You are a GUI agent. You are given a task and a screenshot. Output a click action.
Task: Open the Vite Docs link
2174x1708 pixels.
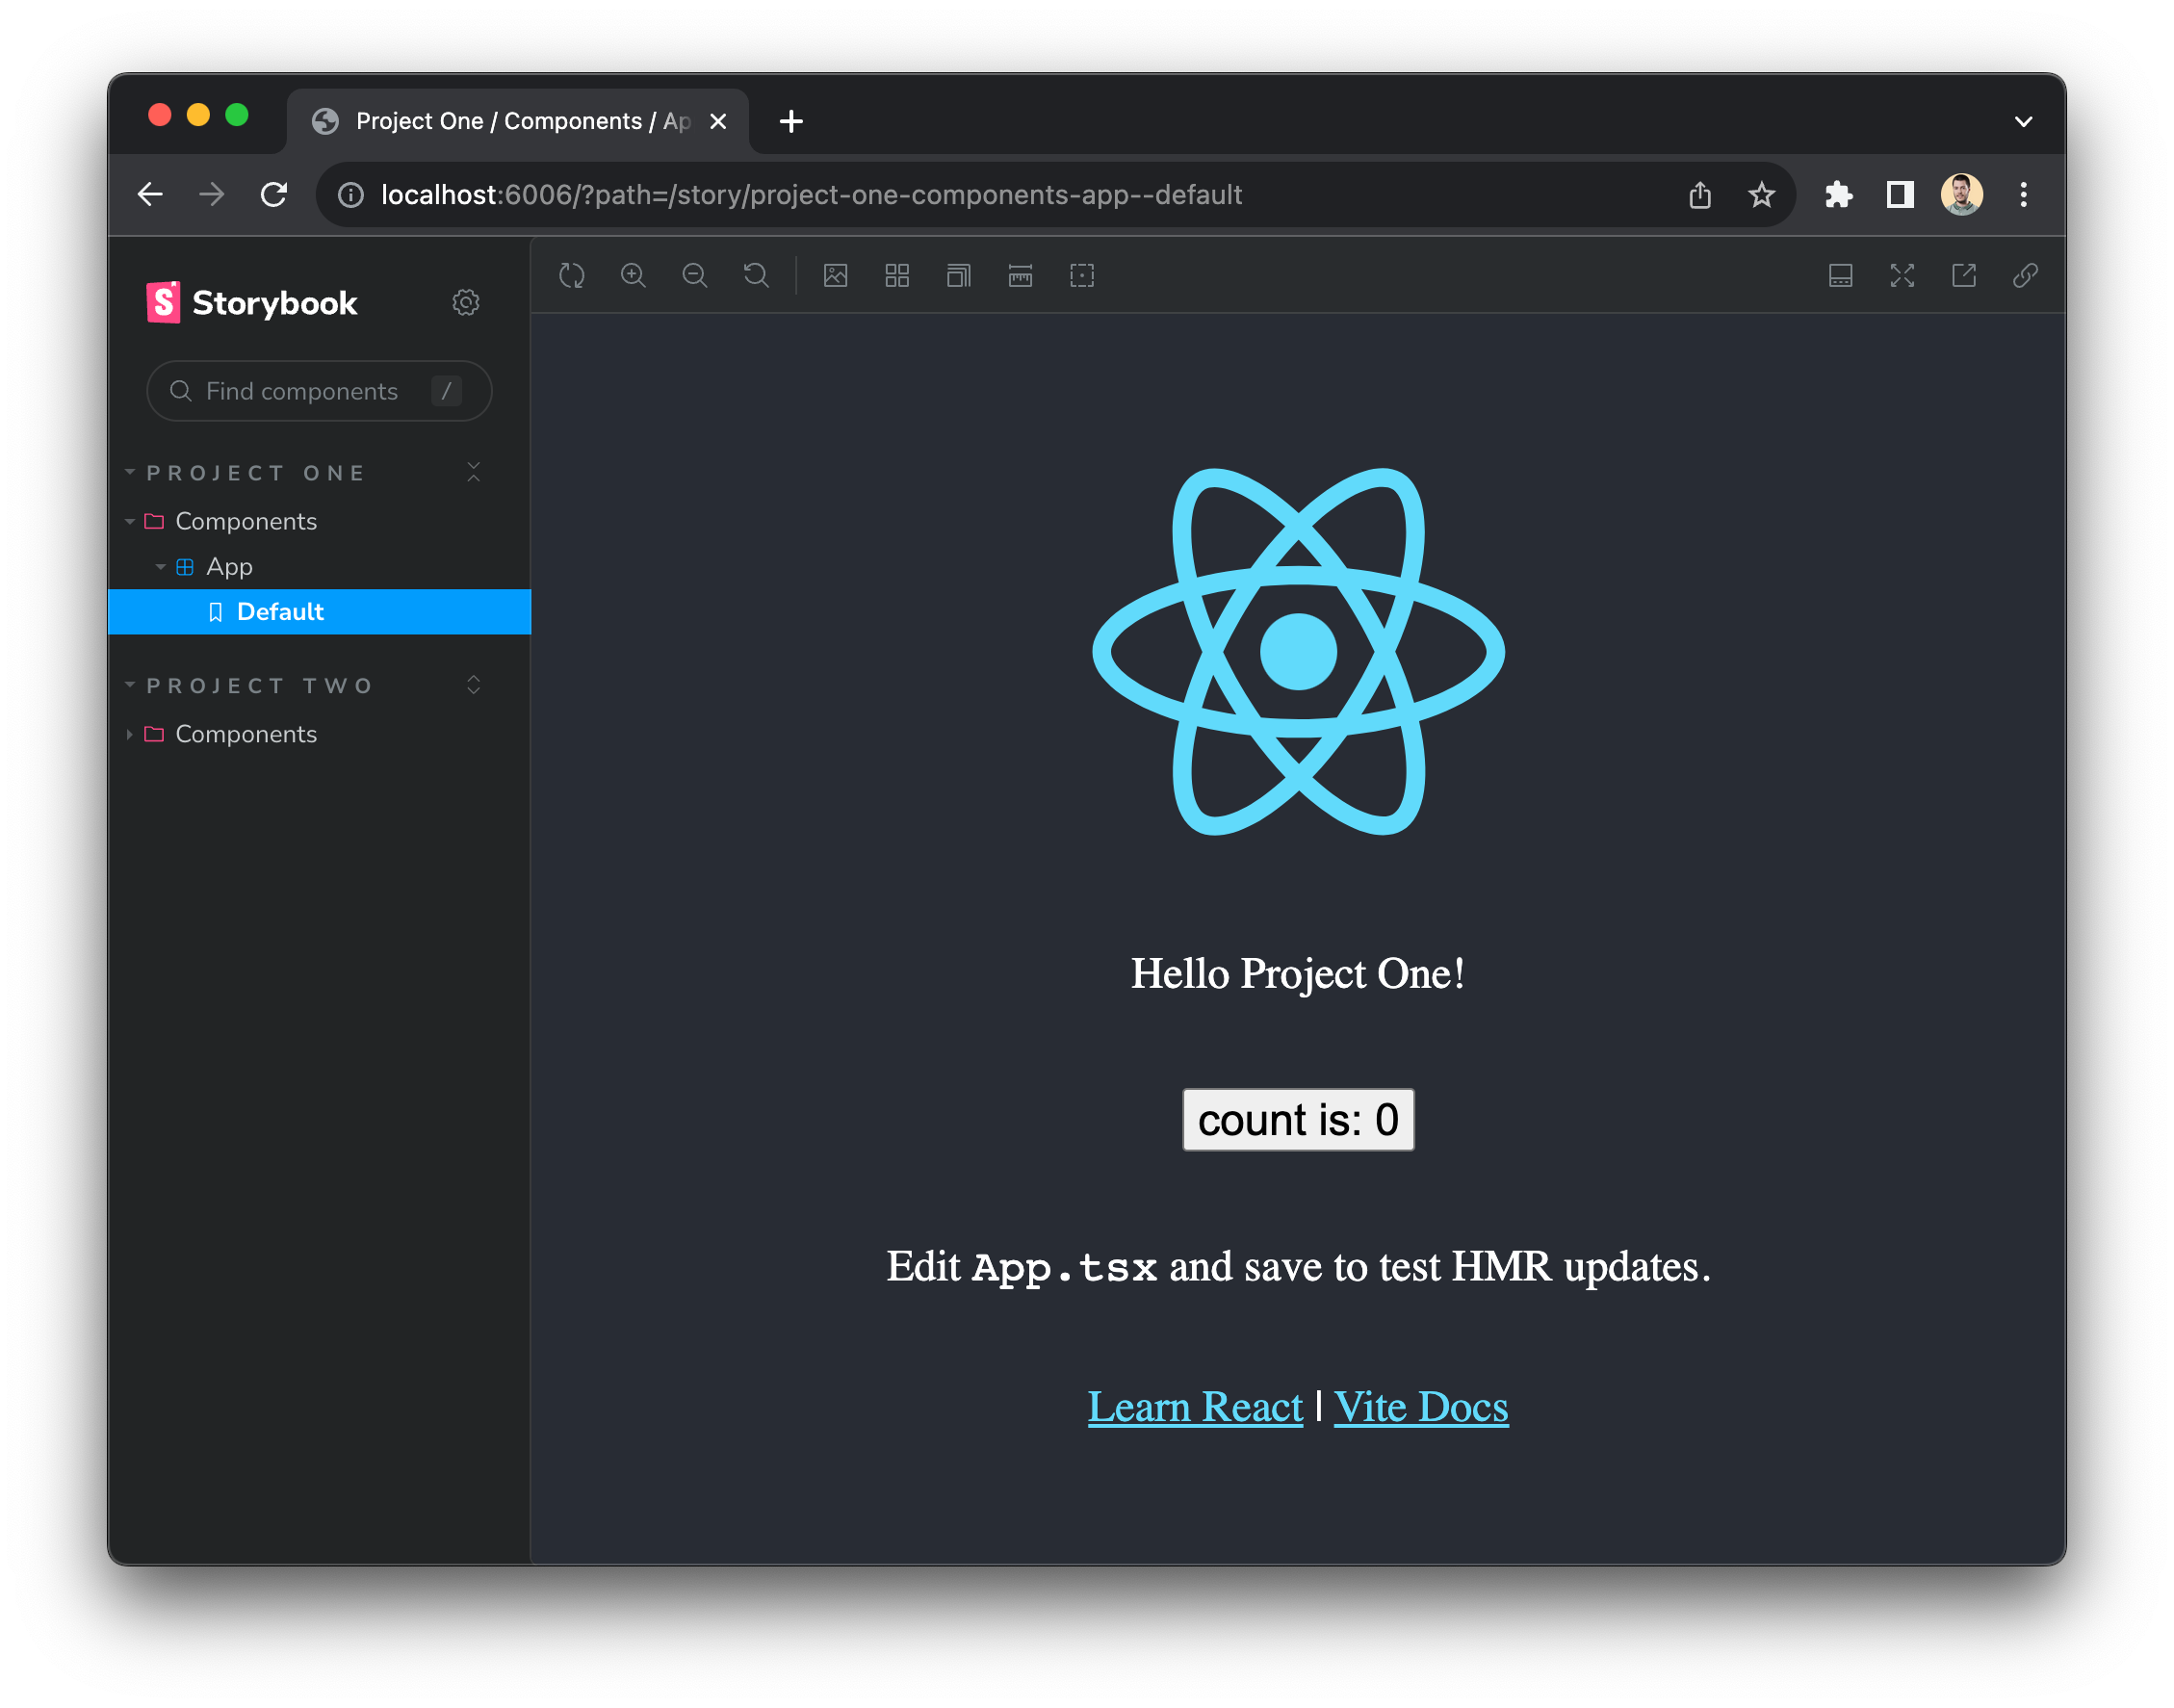[x=1421, y=1406]
